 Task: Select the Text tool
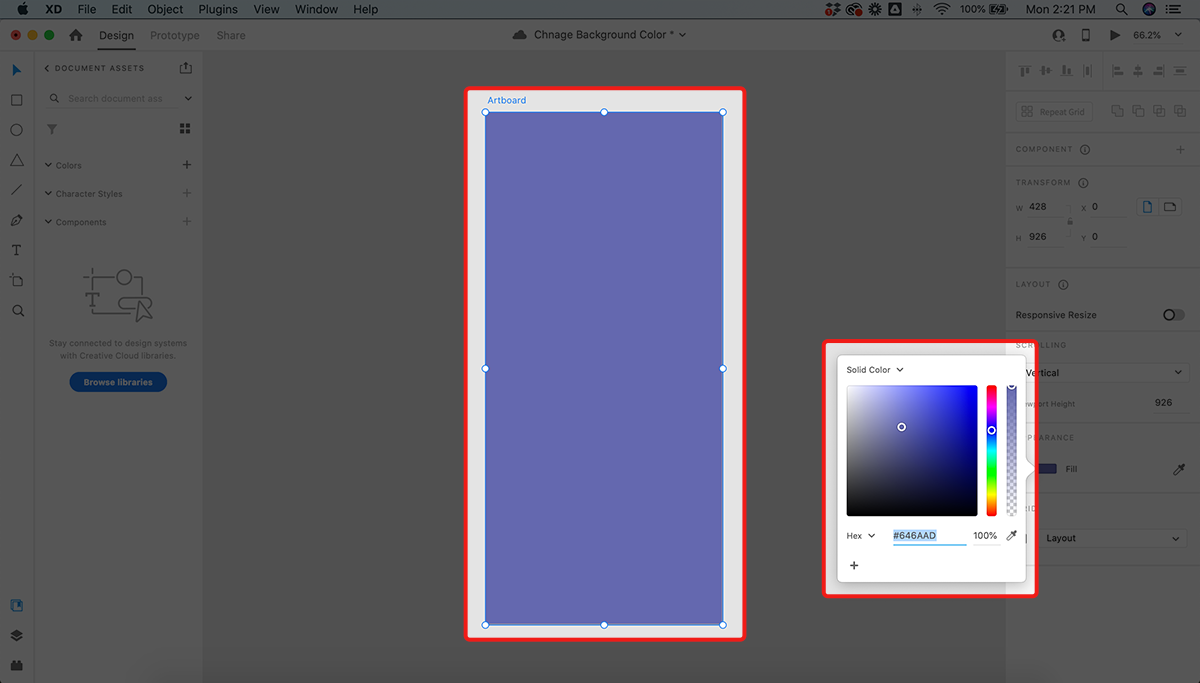(17, 250)
